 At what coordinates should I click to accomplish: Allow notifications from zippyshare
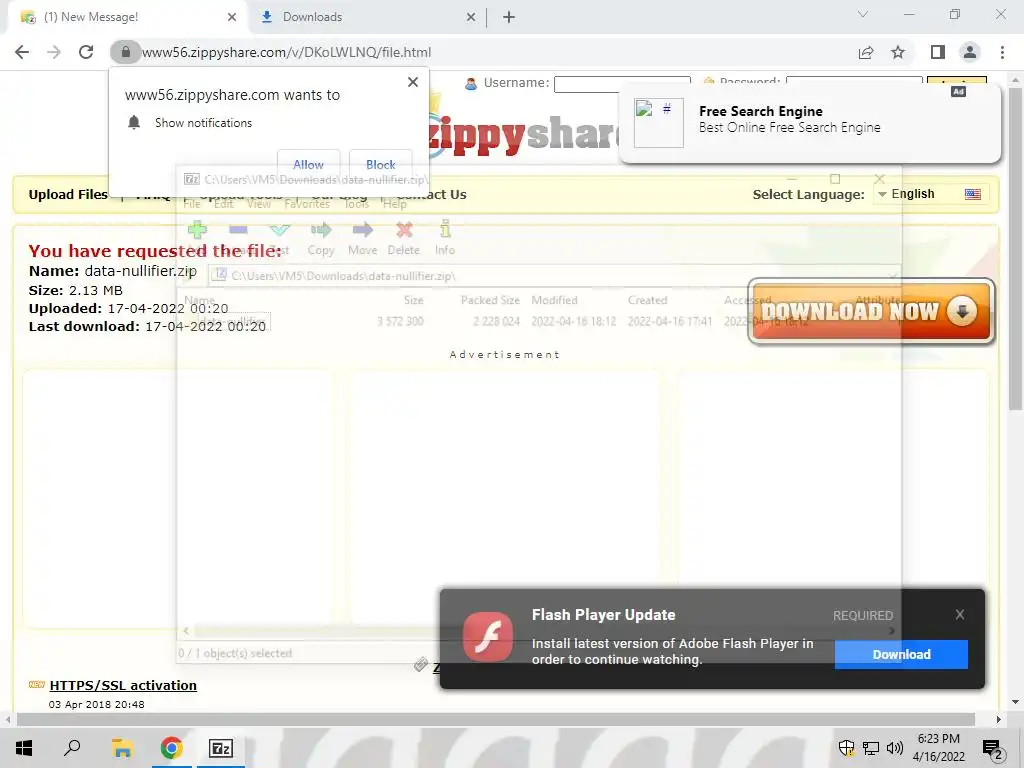pyautogui.click(x=308, y=165)
